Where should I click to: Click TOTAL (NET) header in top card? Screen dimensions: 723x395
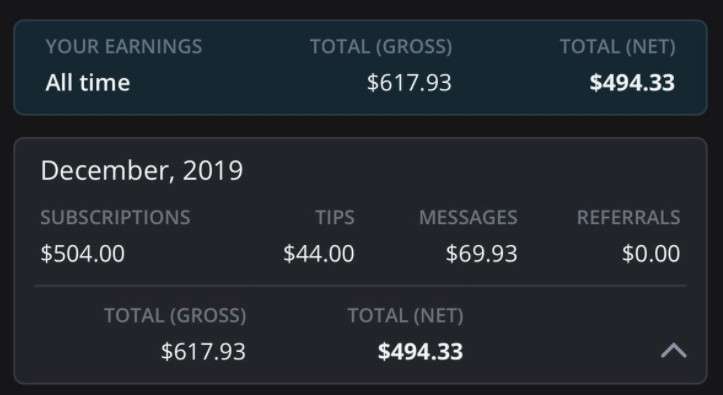click(617, 47)
